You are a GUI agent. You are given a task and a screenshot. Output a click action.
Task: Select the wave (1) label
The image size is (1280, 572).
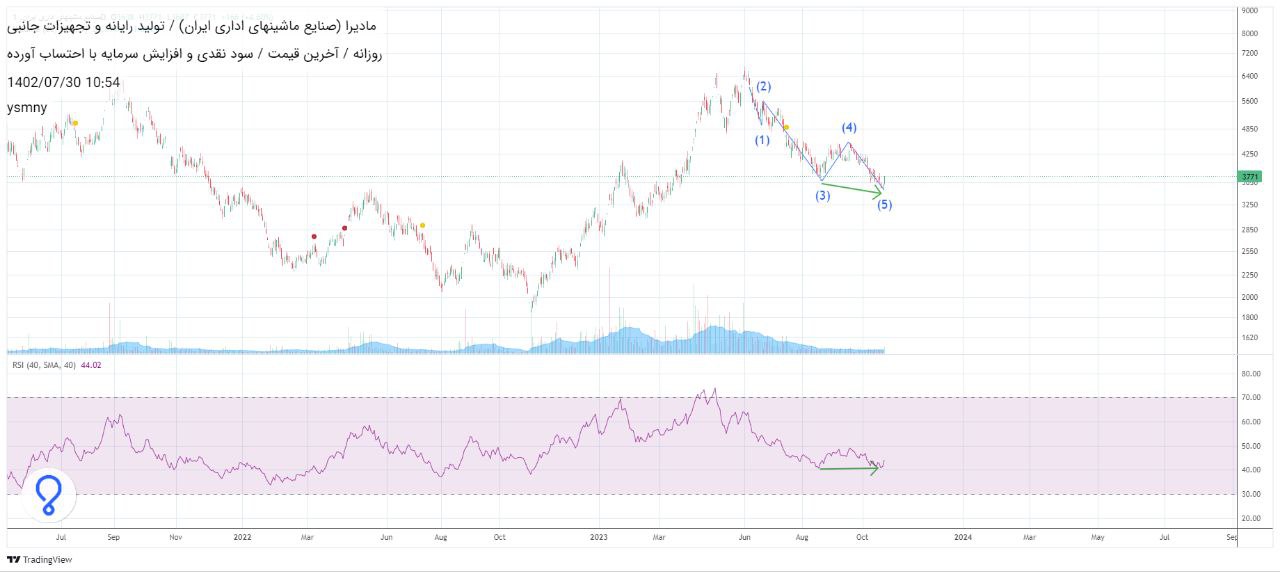click(x=762, y=140)
